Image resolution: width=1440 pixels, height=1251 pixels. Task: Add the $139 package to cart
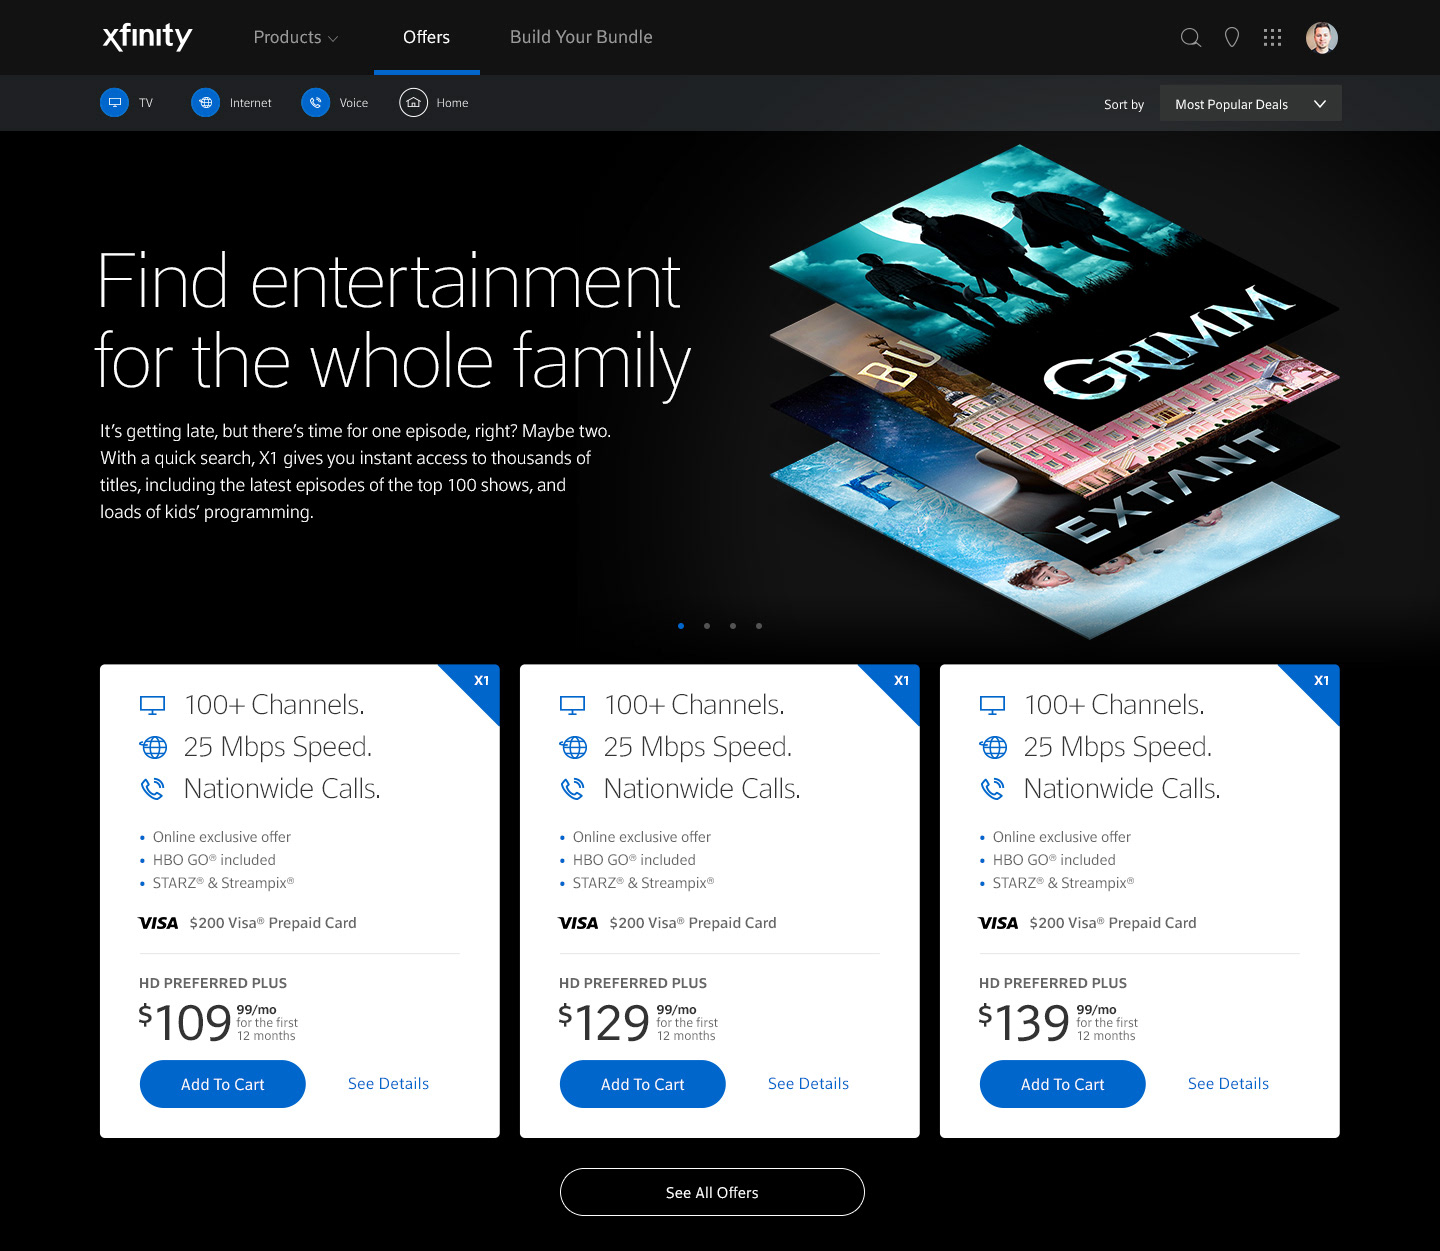click(1062, 1084)
